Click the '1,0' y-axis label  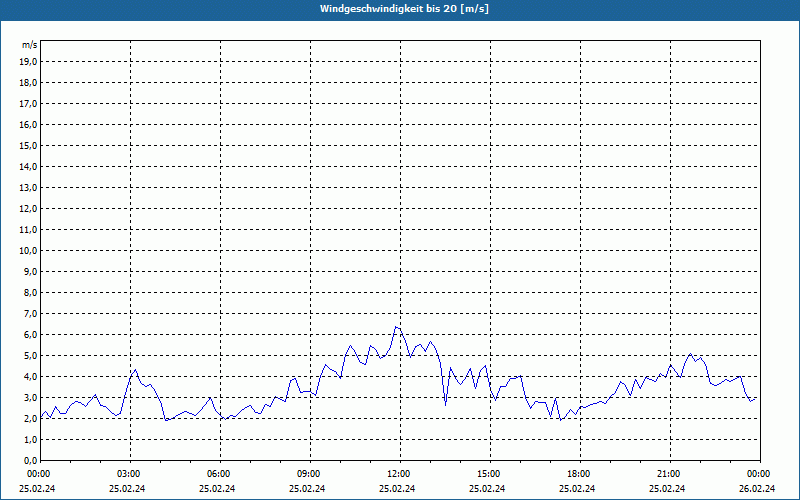pos(30,439)
